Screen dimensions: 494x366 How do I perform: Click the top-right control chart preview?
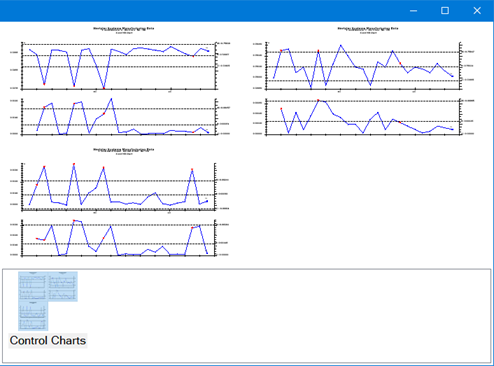coord(364,81)
